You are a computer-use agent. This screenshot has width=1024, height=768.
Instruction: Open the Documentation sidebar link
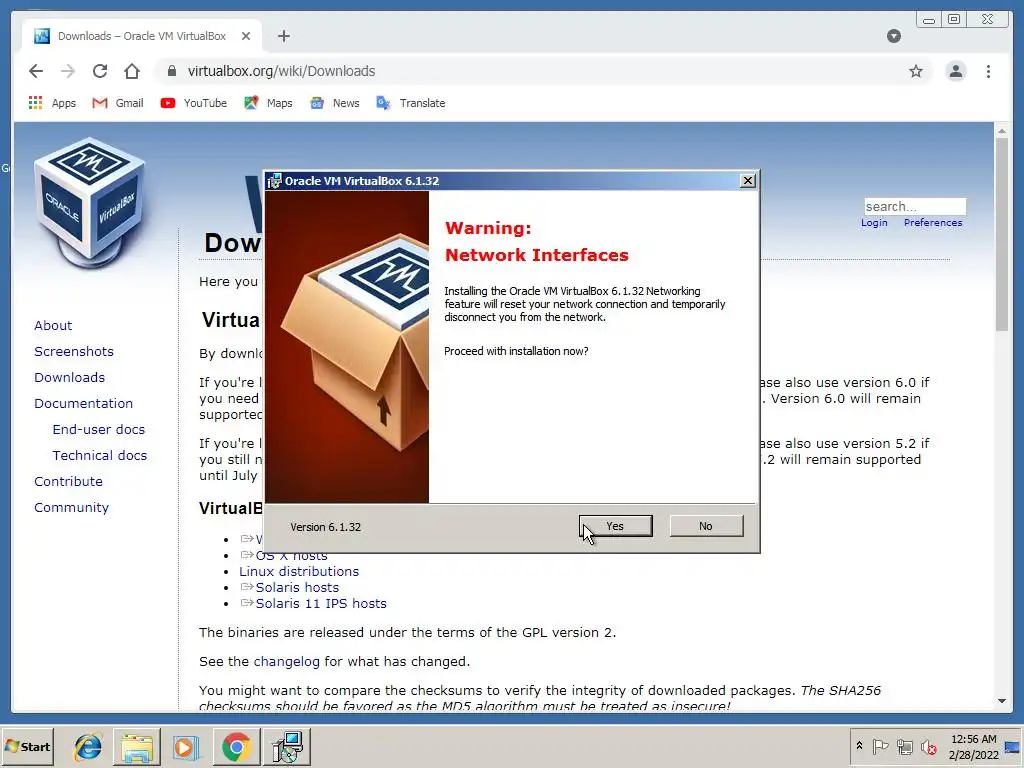[84, 404]
